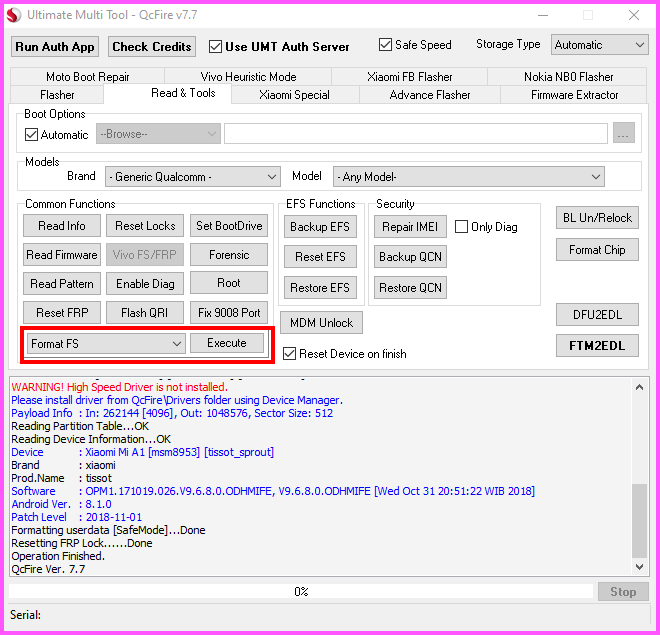Click the Forensic button
The height and width of the screenshot is (635, 660).
coord(229,255)
